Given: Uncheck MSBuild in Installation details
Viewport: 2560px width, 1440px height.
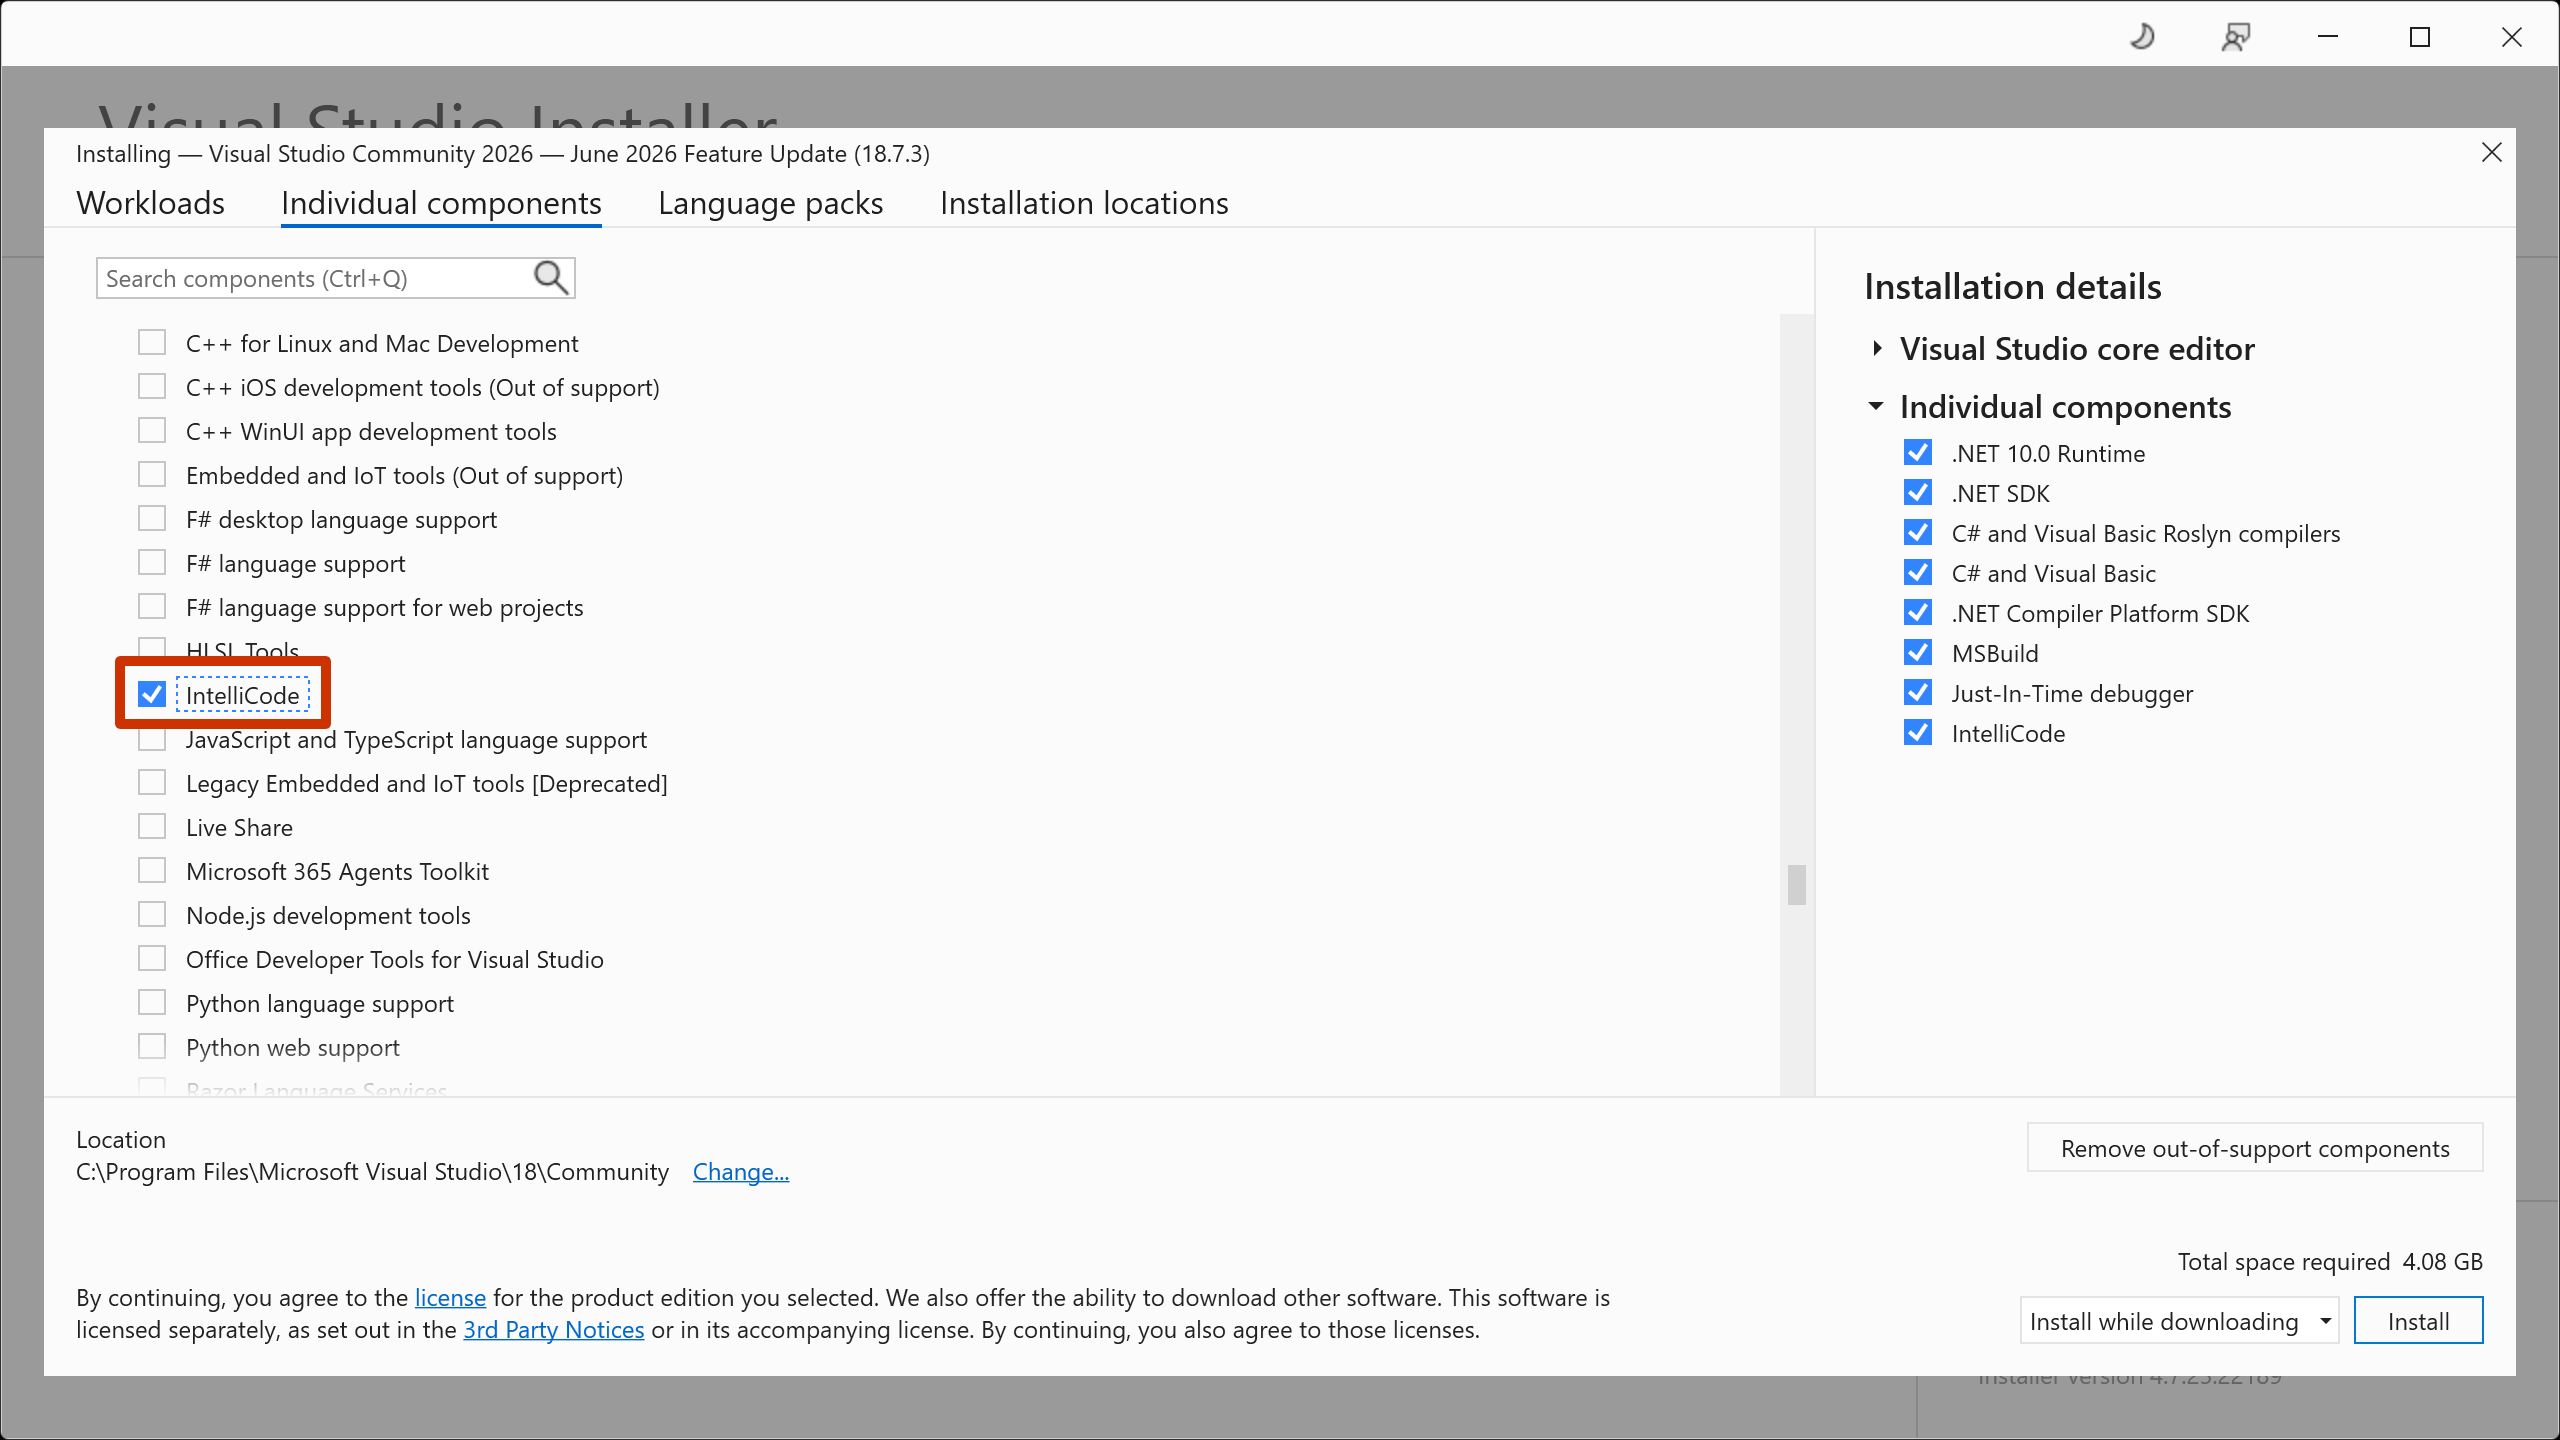Looking at the screenshot, I should [1918, 653].
